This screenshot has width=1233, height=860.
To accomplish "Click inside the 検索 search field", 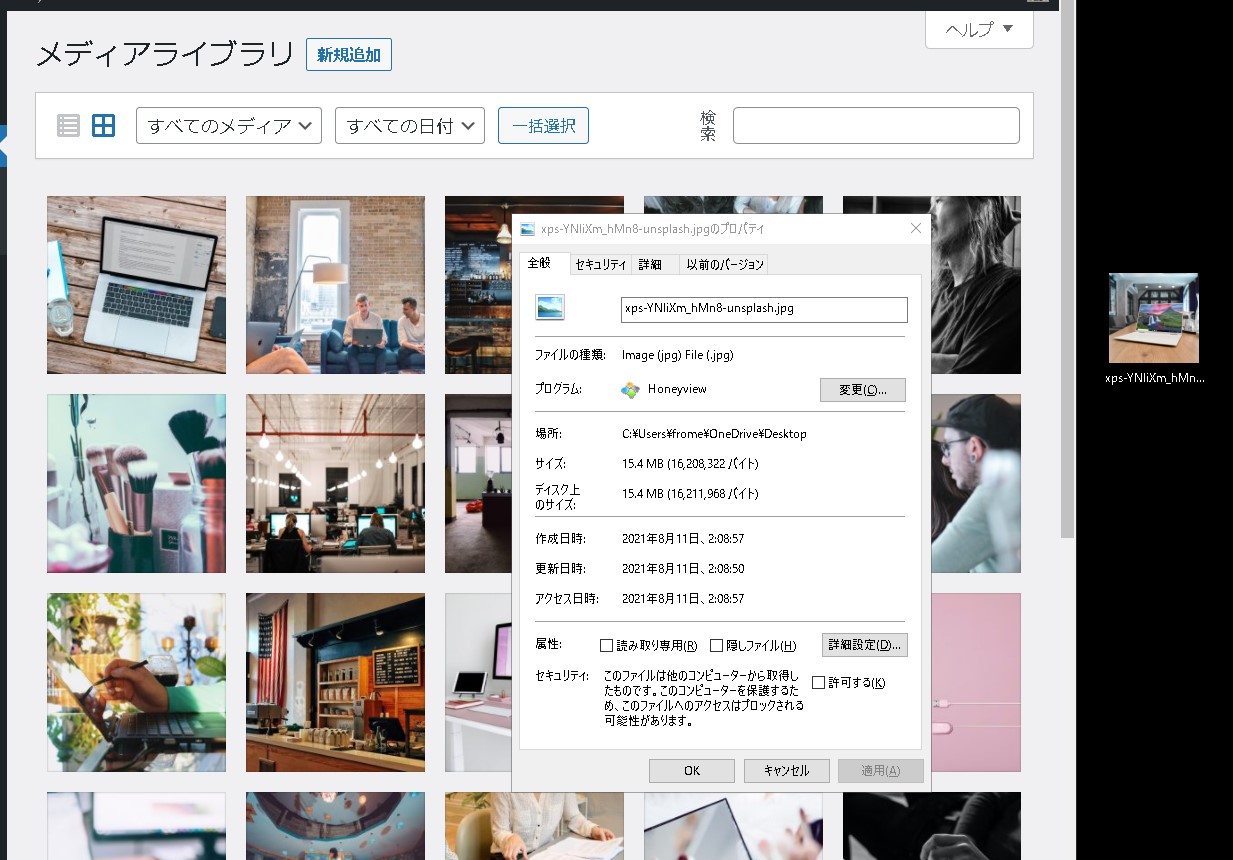I will pos(875,124).
